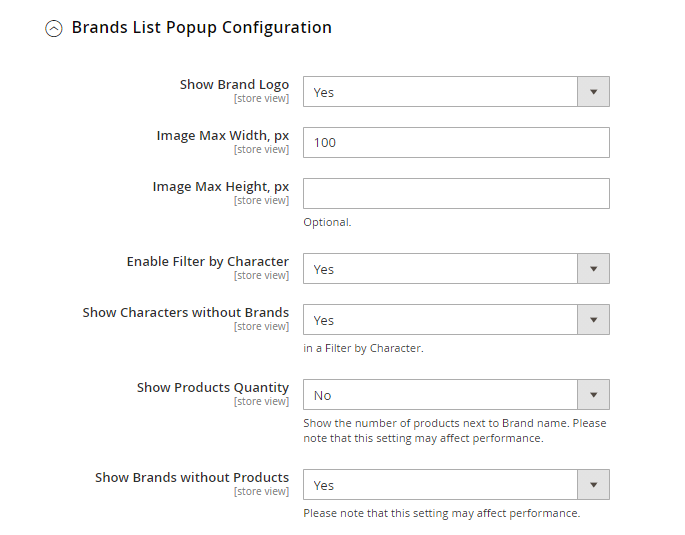
Task: Click the Show Brand Logo dropdown arrow
Action: click(593, 92)
